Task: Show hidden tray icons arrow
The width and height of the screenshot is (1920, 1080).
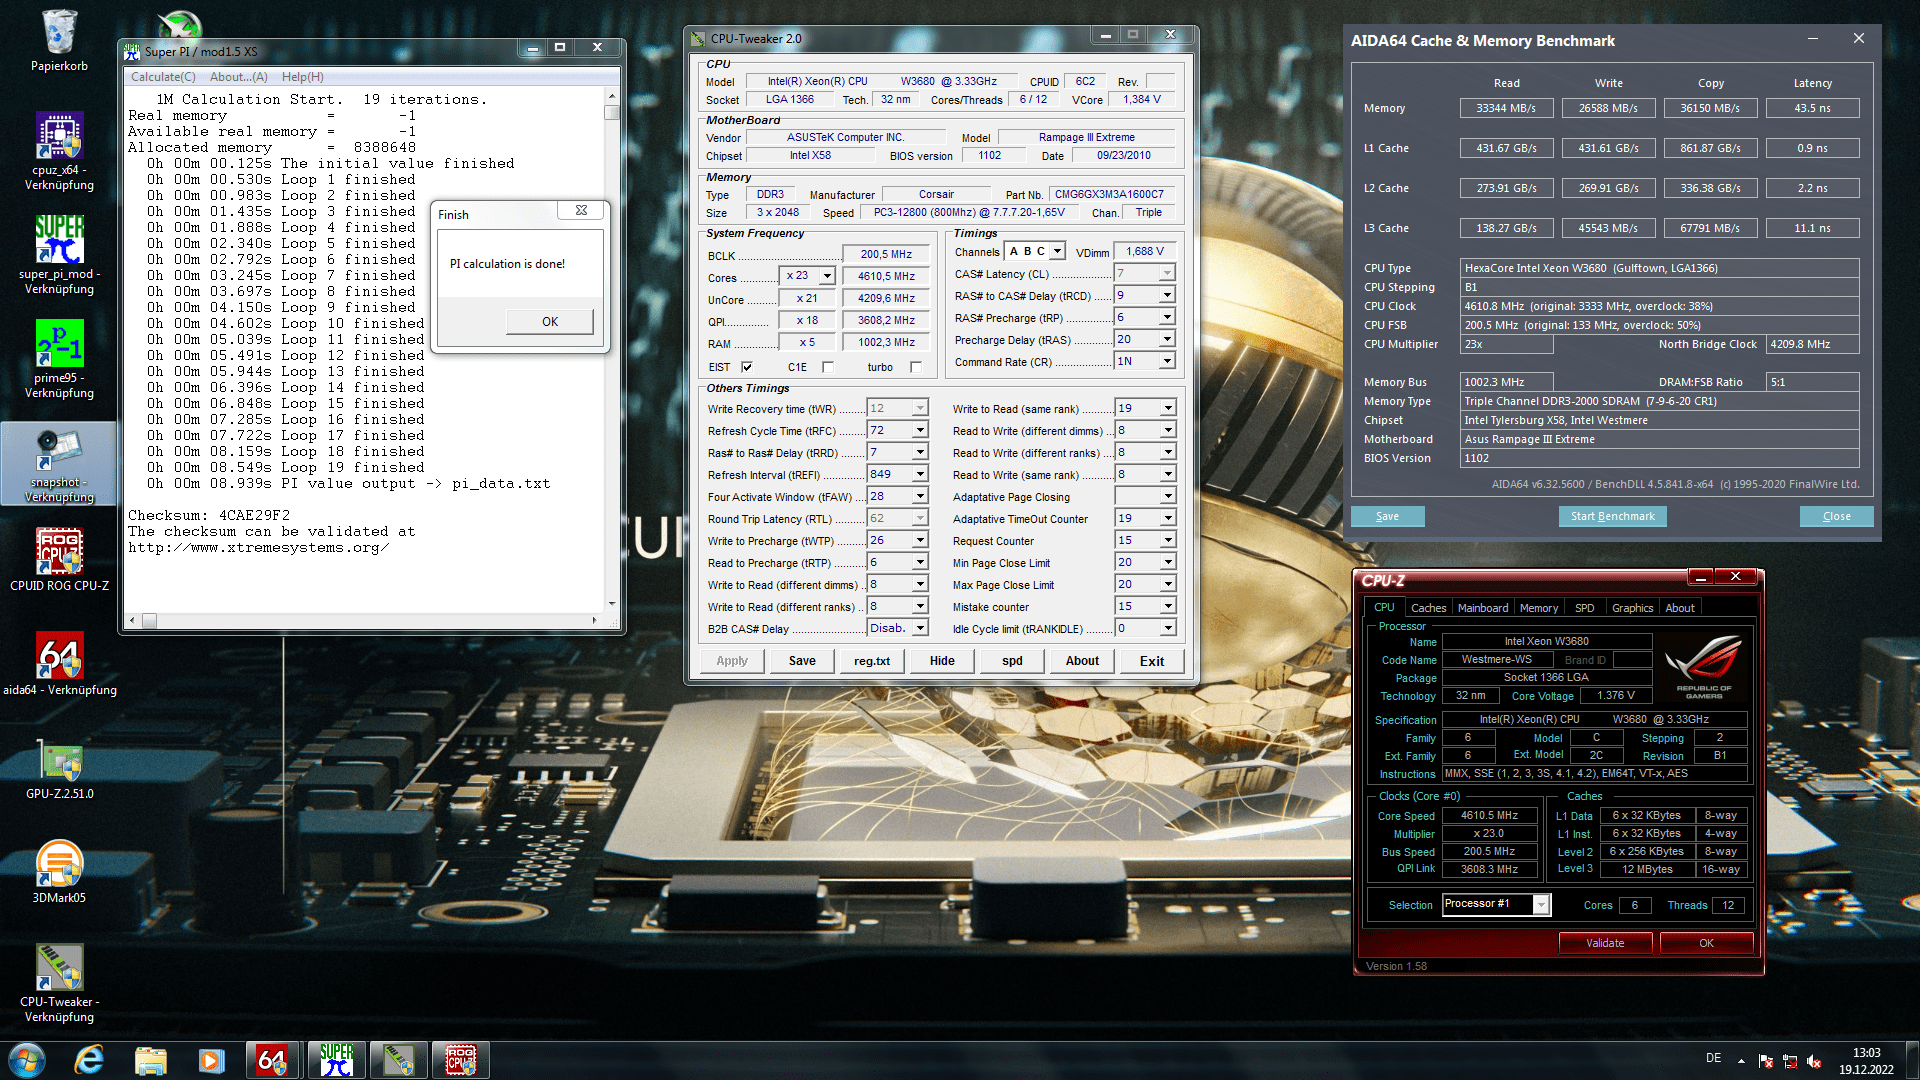Action: tap(1741, 1061)
